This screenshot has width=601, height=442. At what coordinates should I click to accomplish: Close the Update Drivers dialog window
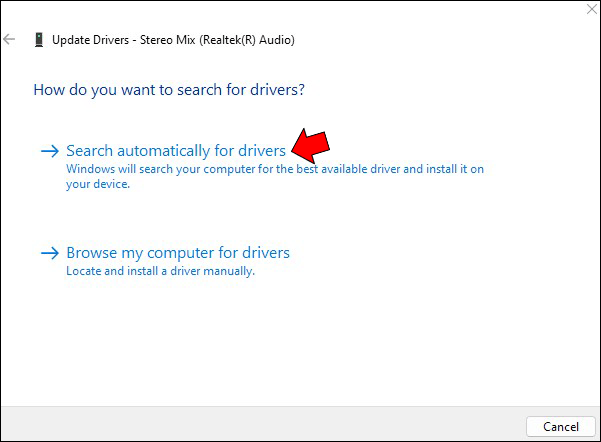coord(592,9)
